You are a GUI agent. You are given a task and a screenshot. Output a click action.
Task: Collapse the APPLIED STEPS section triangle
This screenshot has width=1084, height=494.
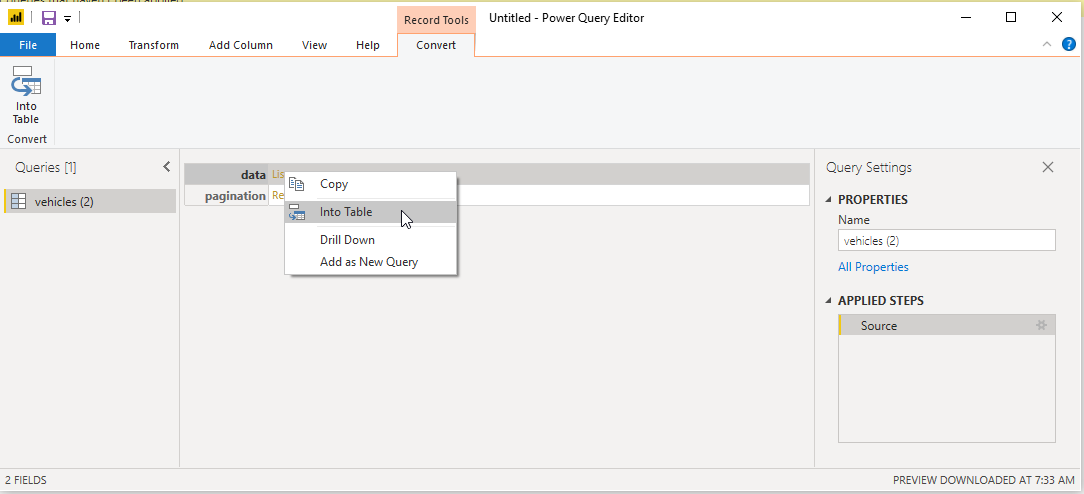tap(830, 301)
